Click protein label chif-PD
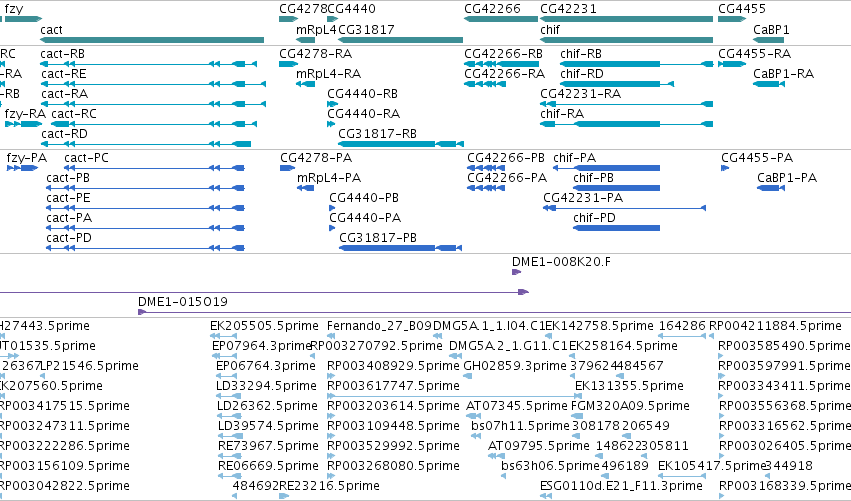 595,218
